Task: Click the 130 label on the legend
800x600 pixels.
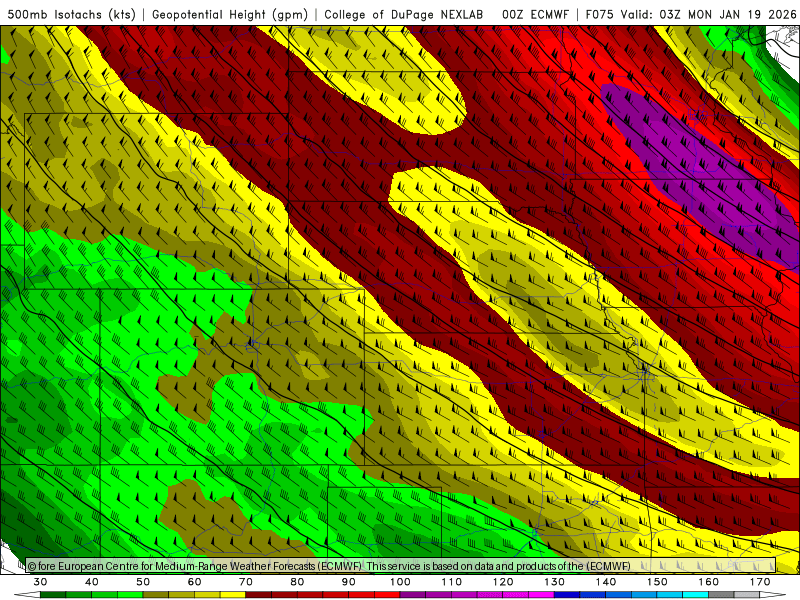Action: [x=555, y=582]
